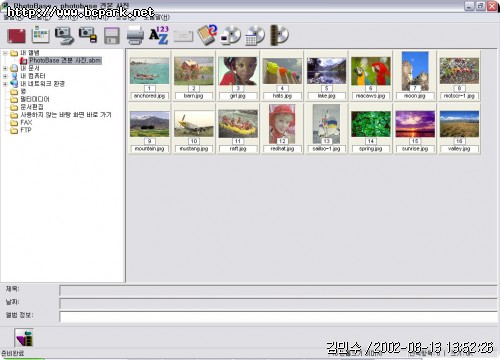Select the anchored.jpg thumbnail image

coord(149,71)
